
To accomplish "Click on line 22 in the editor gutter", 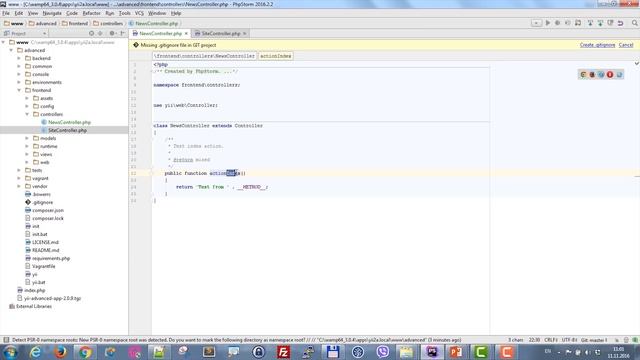I will (134, 173).
